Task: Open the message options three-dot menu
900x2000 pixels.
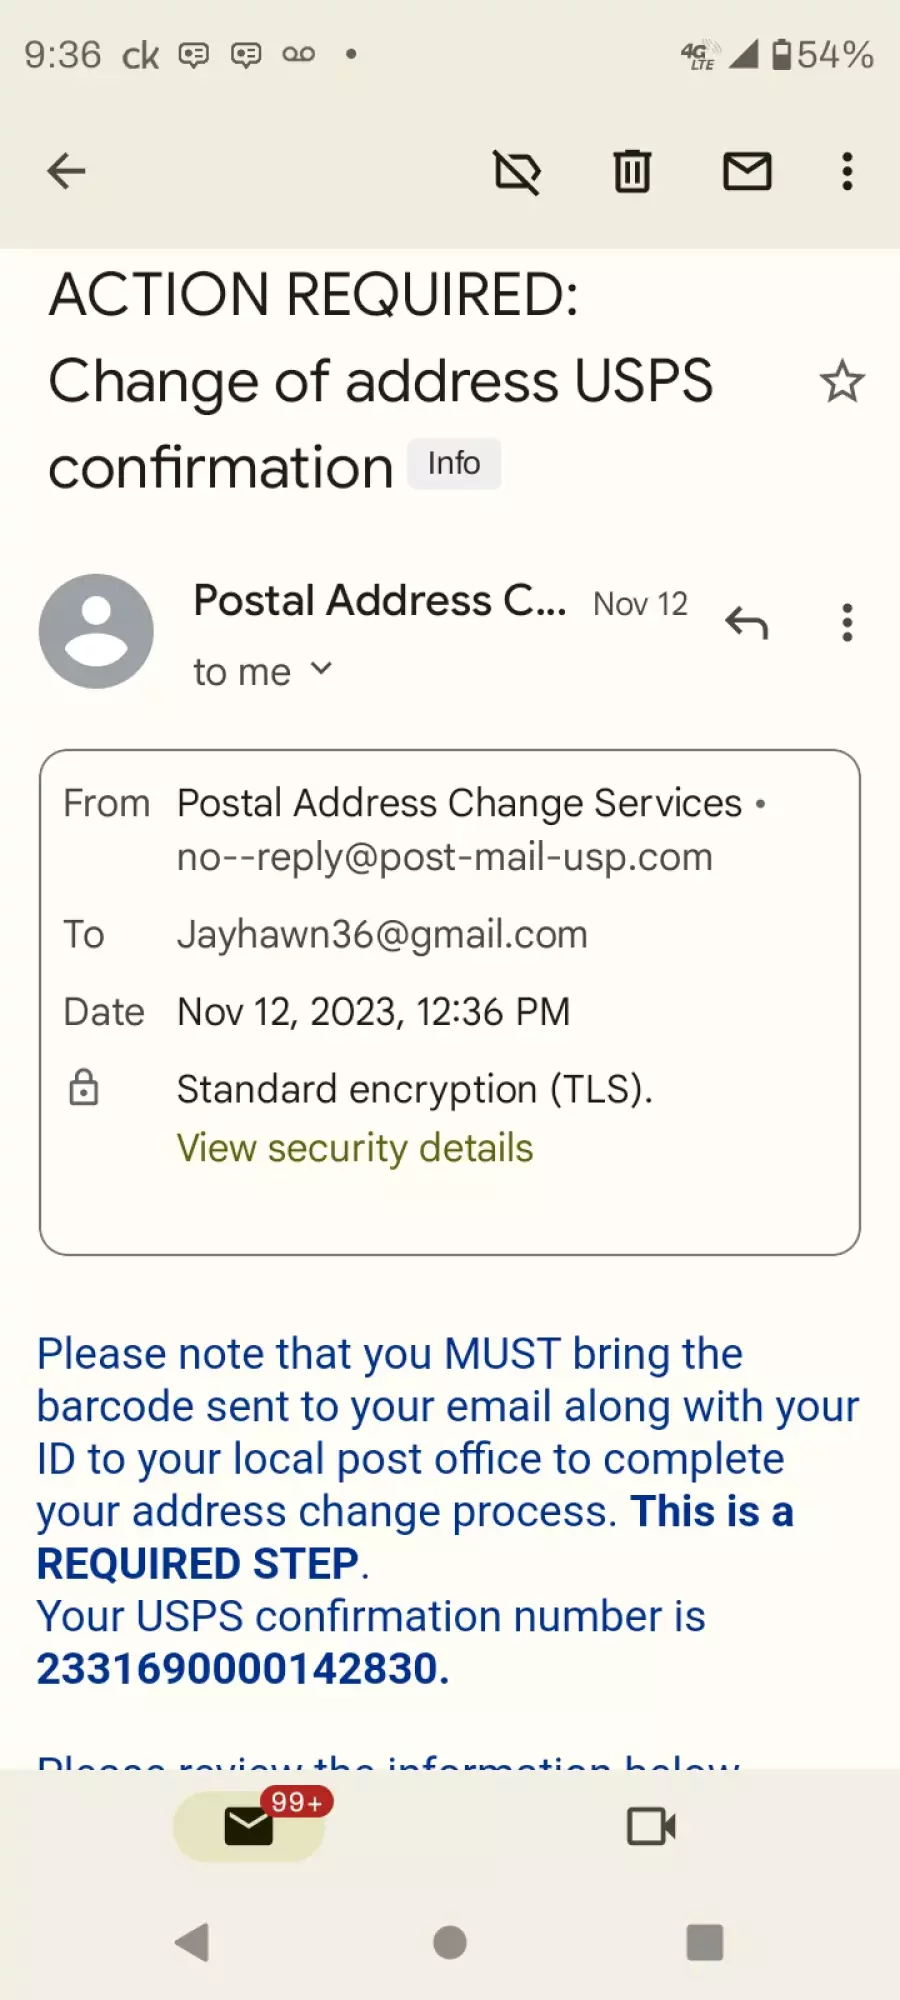Action: pyautogui.click(x=847, y=622)
